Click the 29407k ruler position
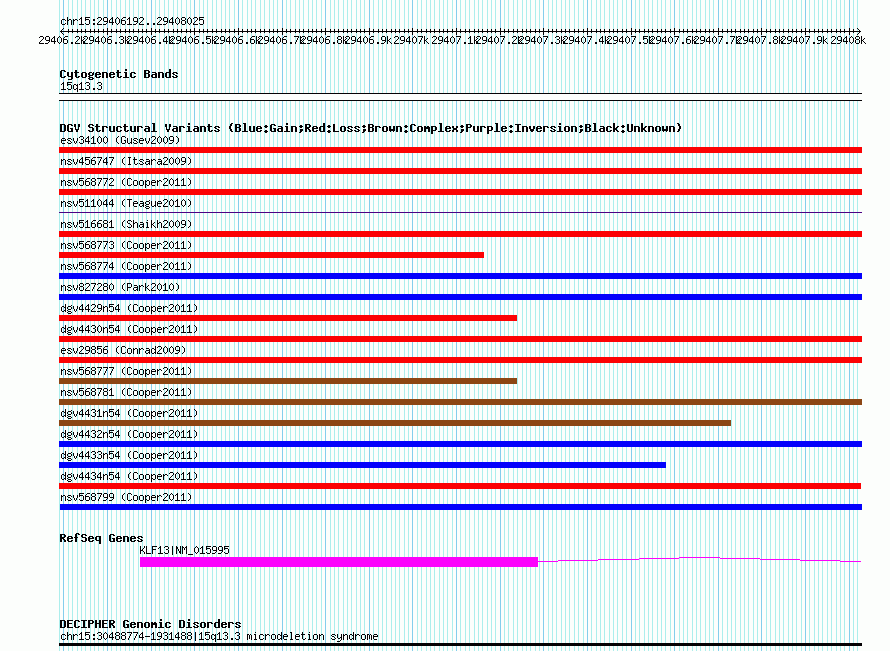 (411, 40)
